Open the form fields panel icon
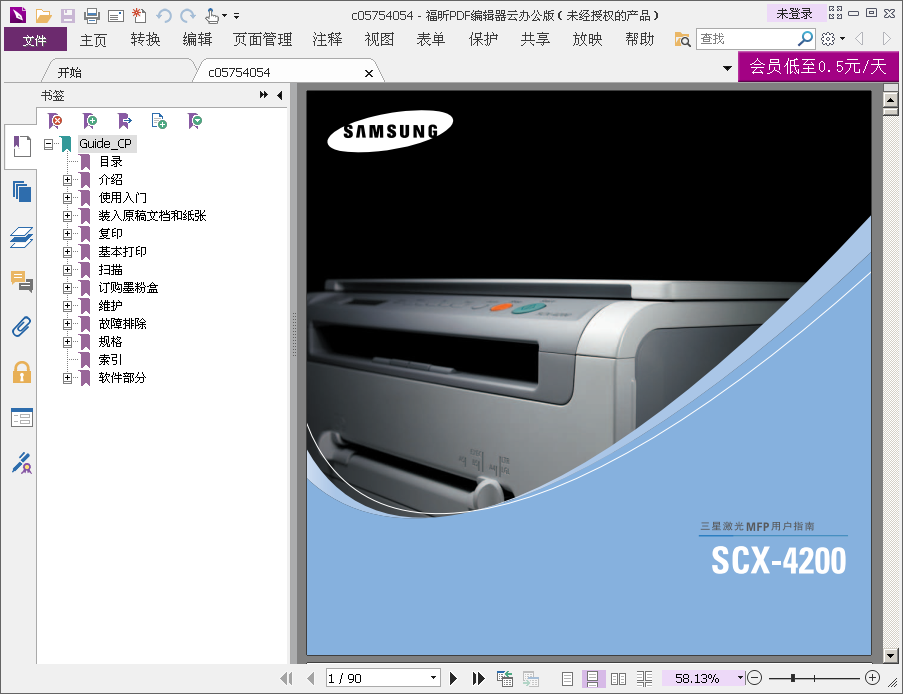The width and height of the screenshot is (903, 694). pyautogui.click(x=22, y=418)
